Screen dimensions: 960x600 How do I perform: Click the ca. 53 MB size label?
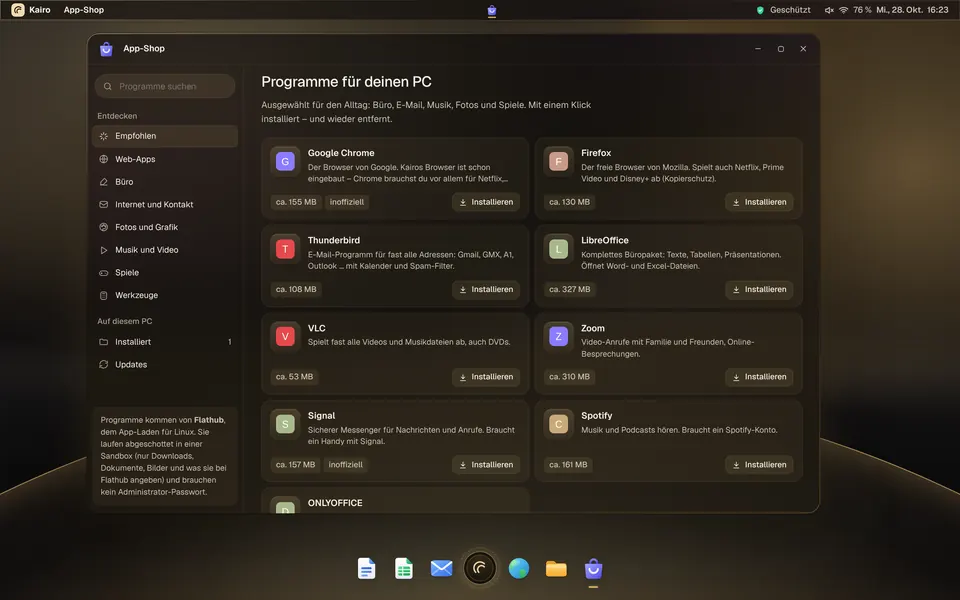294,377
